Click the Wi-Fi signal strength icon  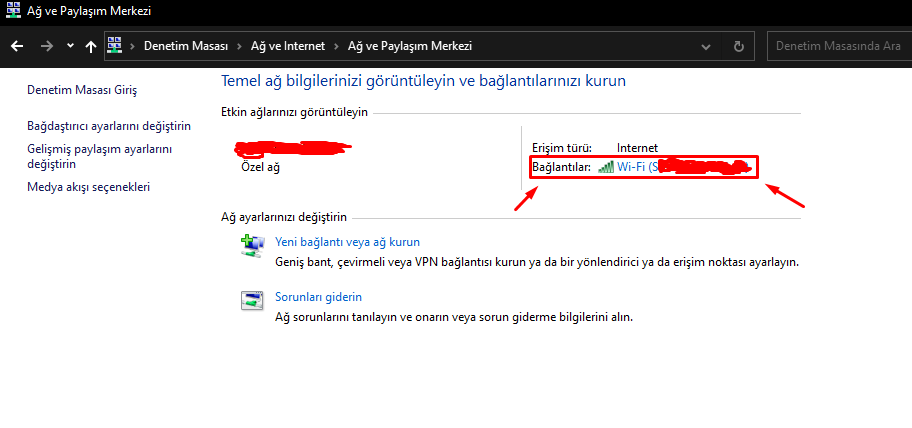605,167
